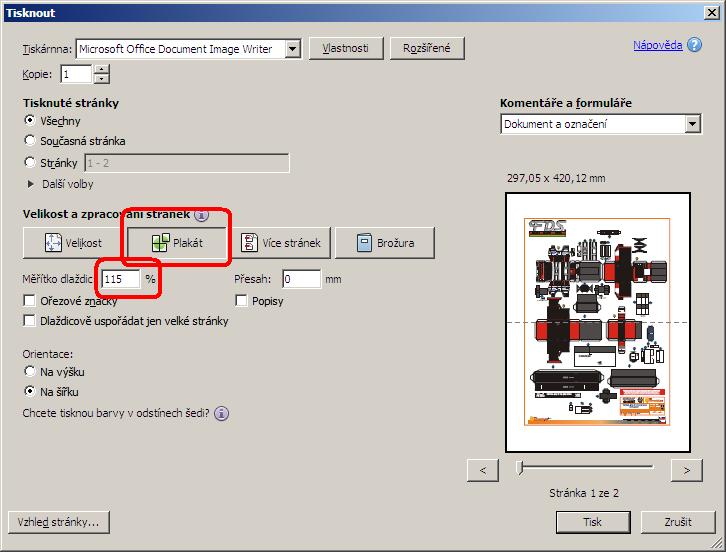Screen dimensions: 726x552
Task: Click the Měřítko dlaždic percent field
Action: 121,279
